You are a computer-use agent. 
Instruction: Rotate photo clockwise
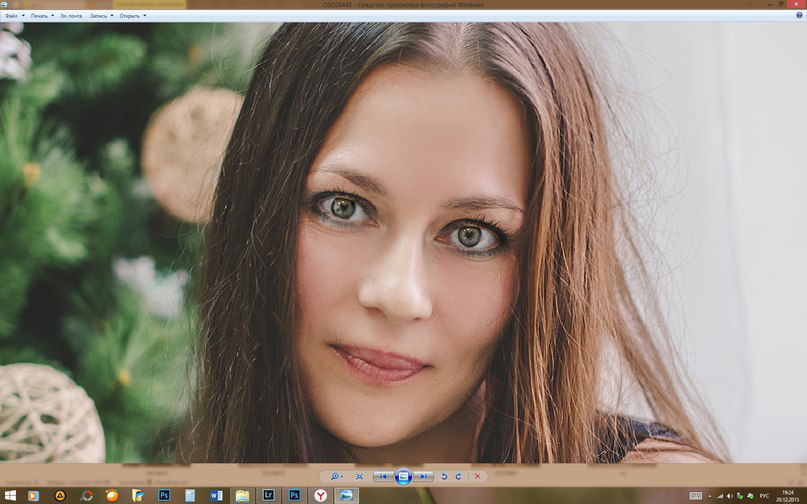(459, 477)
